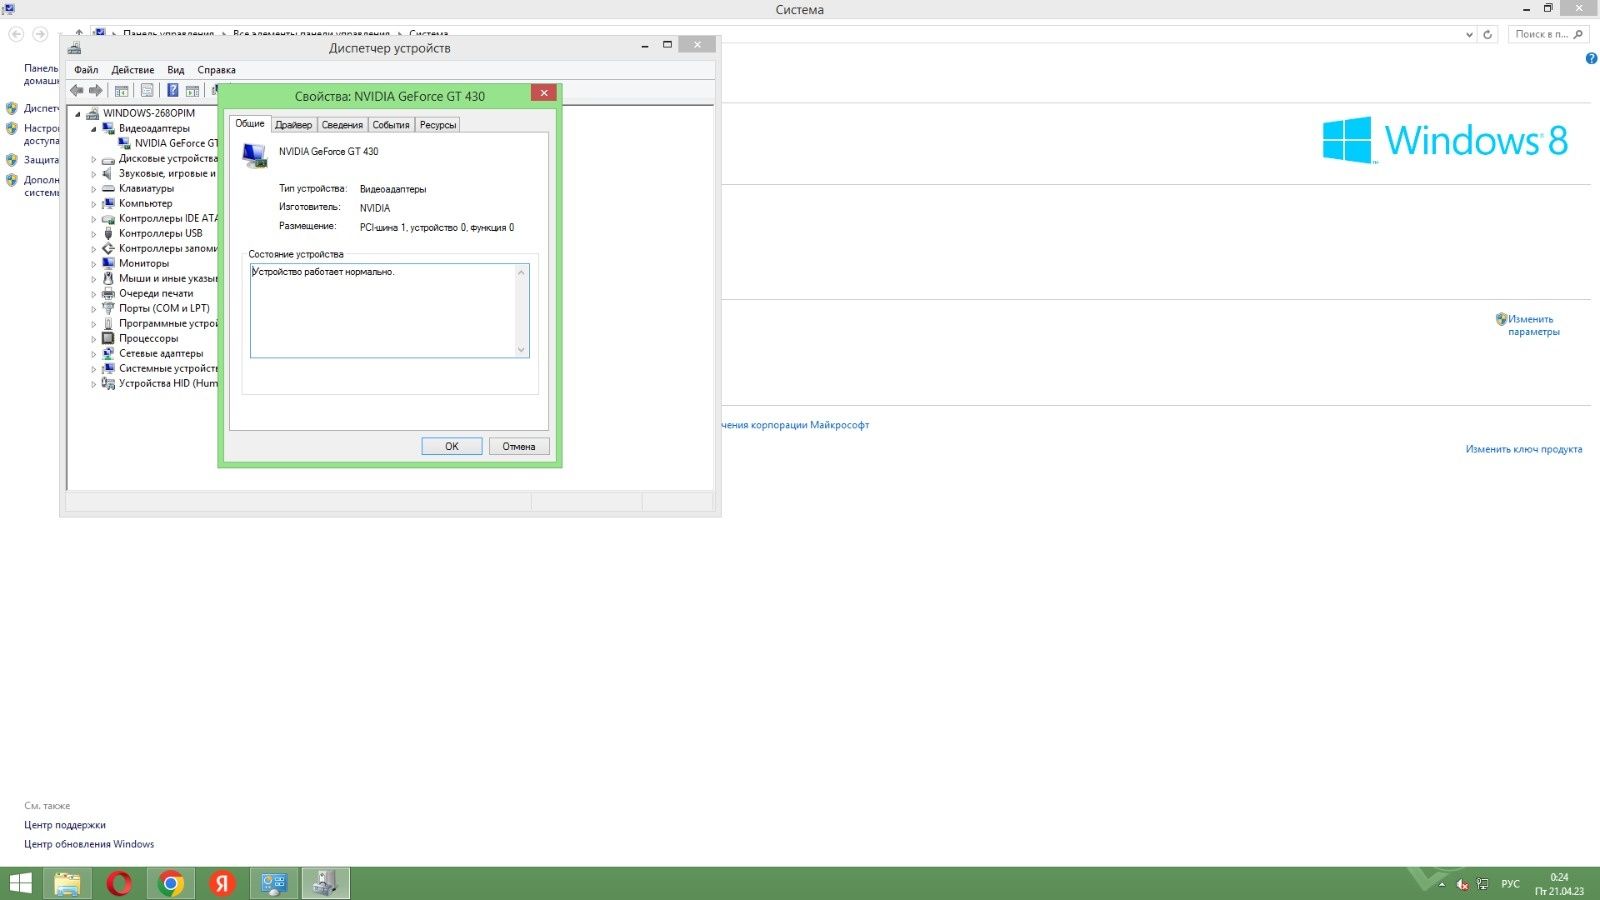Image resolution: width=1600 pixels, height=900 pixels.
Task: Collapse the Видеоадаптеры tree node
Action: (x=94, y=129)
